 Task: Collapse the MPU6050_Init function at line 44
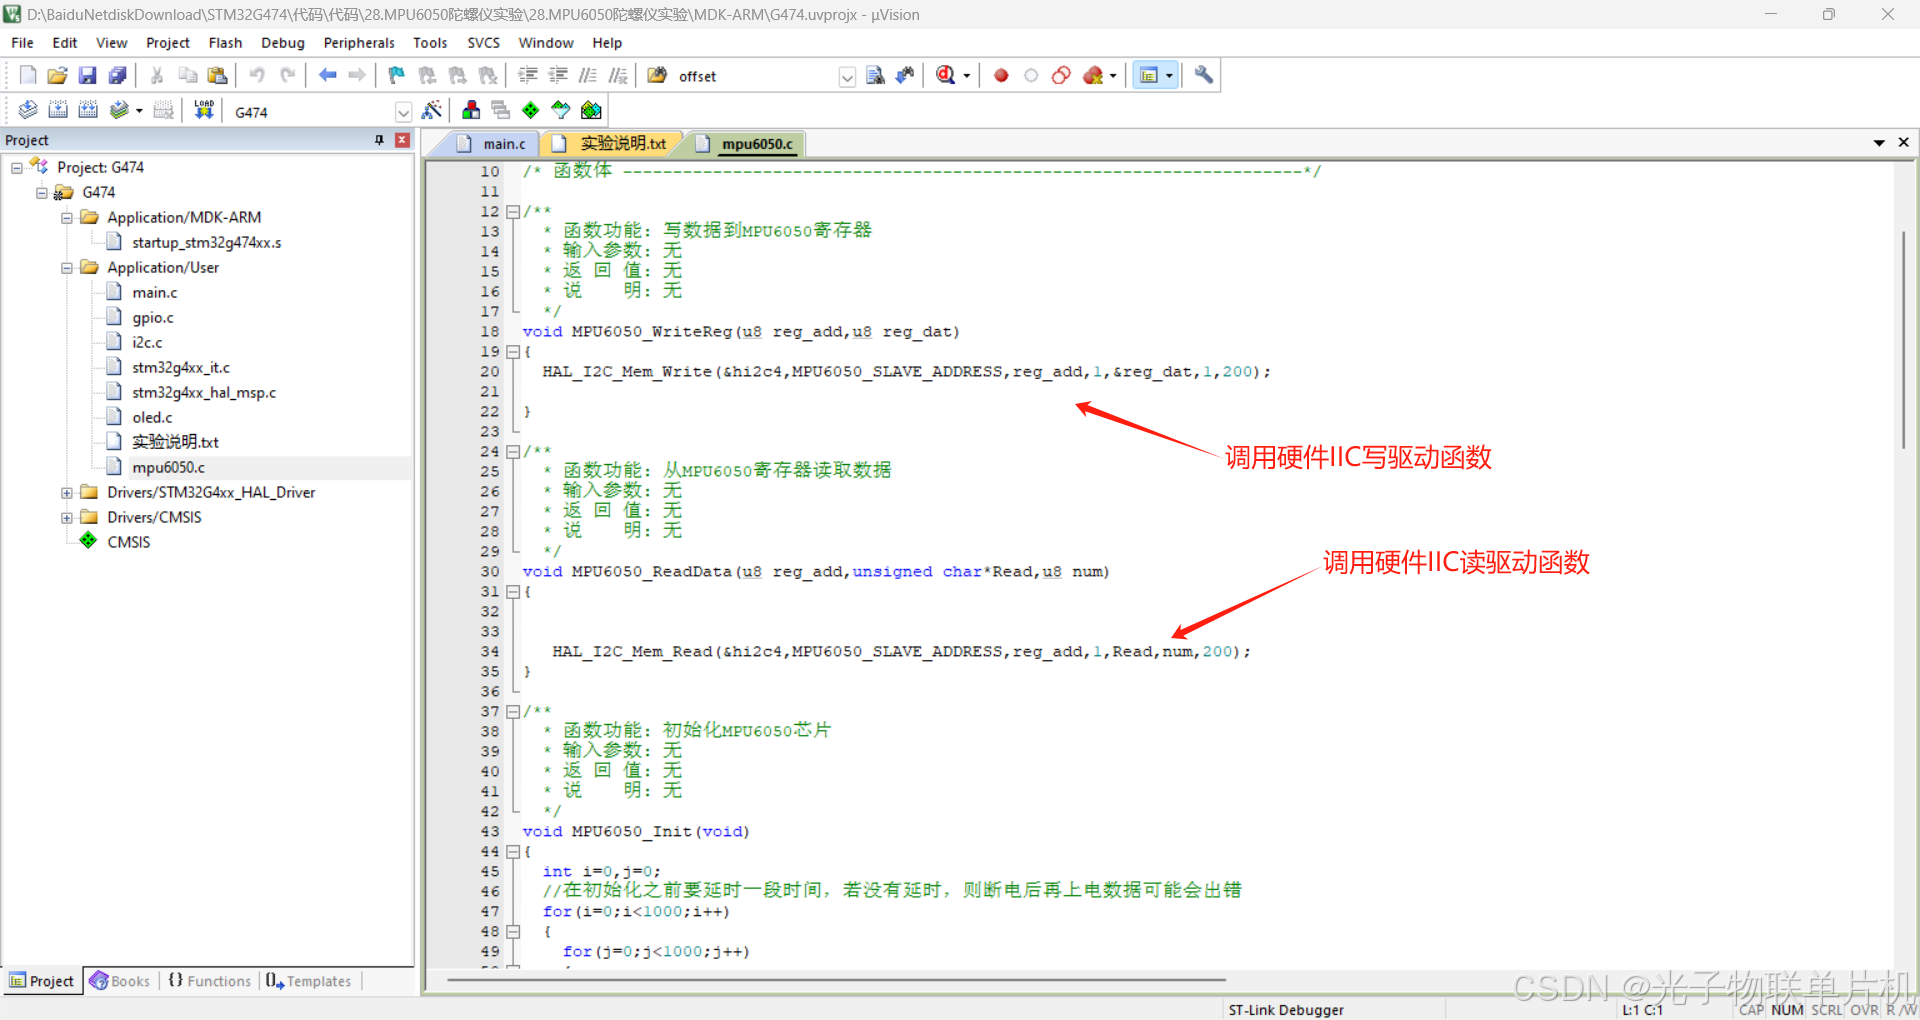513,852
